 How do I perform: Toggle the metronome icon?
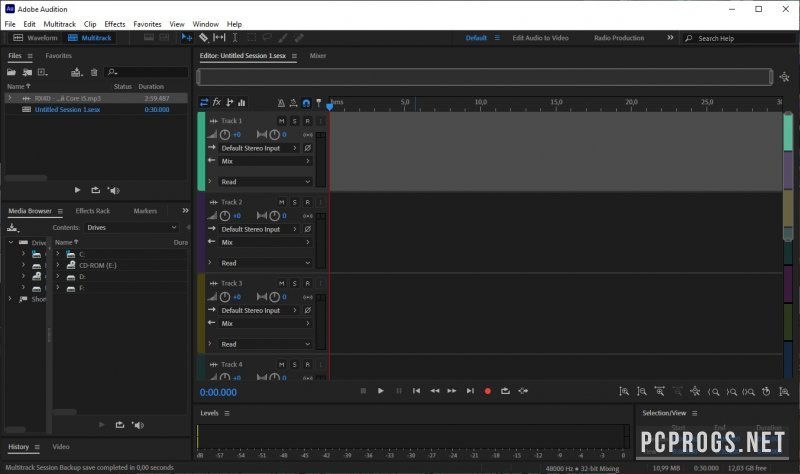point(281,103)
